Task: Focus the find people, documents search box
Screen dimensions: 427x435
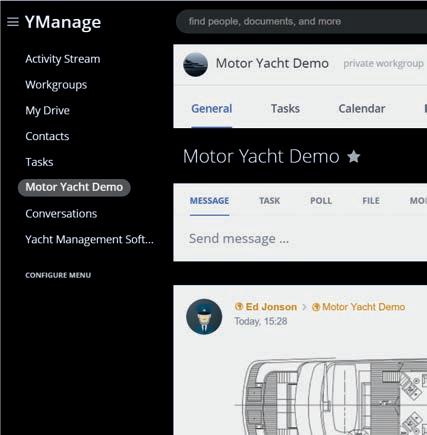Action: 301,21
